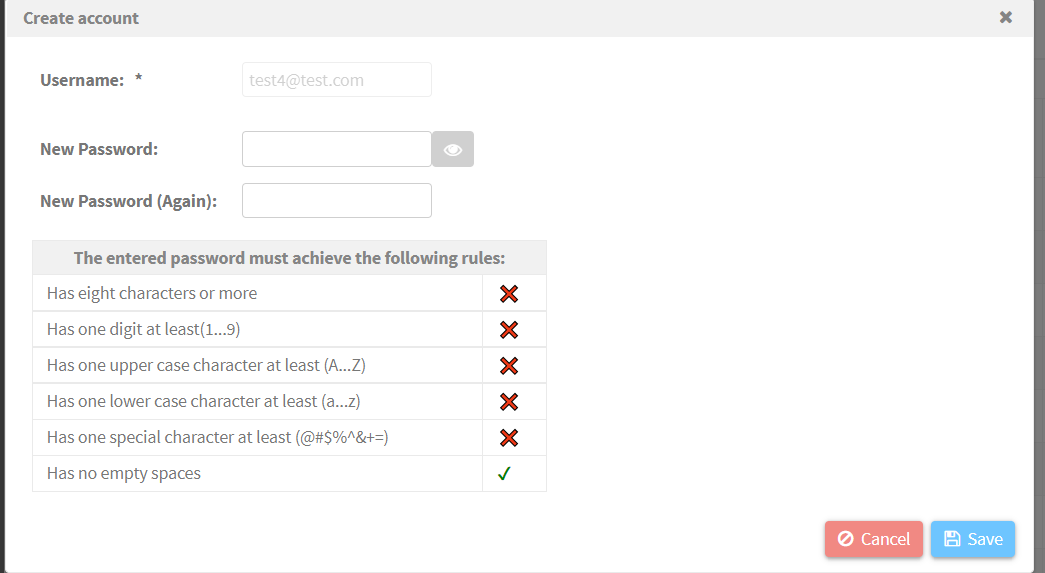Image resolution: width=1045 pixels, height=573 pixels.
Task: Click the floppy disk icon on Save
Action: pos(952,539)
